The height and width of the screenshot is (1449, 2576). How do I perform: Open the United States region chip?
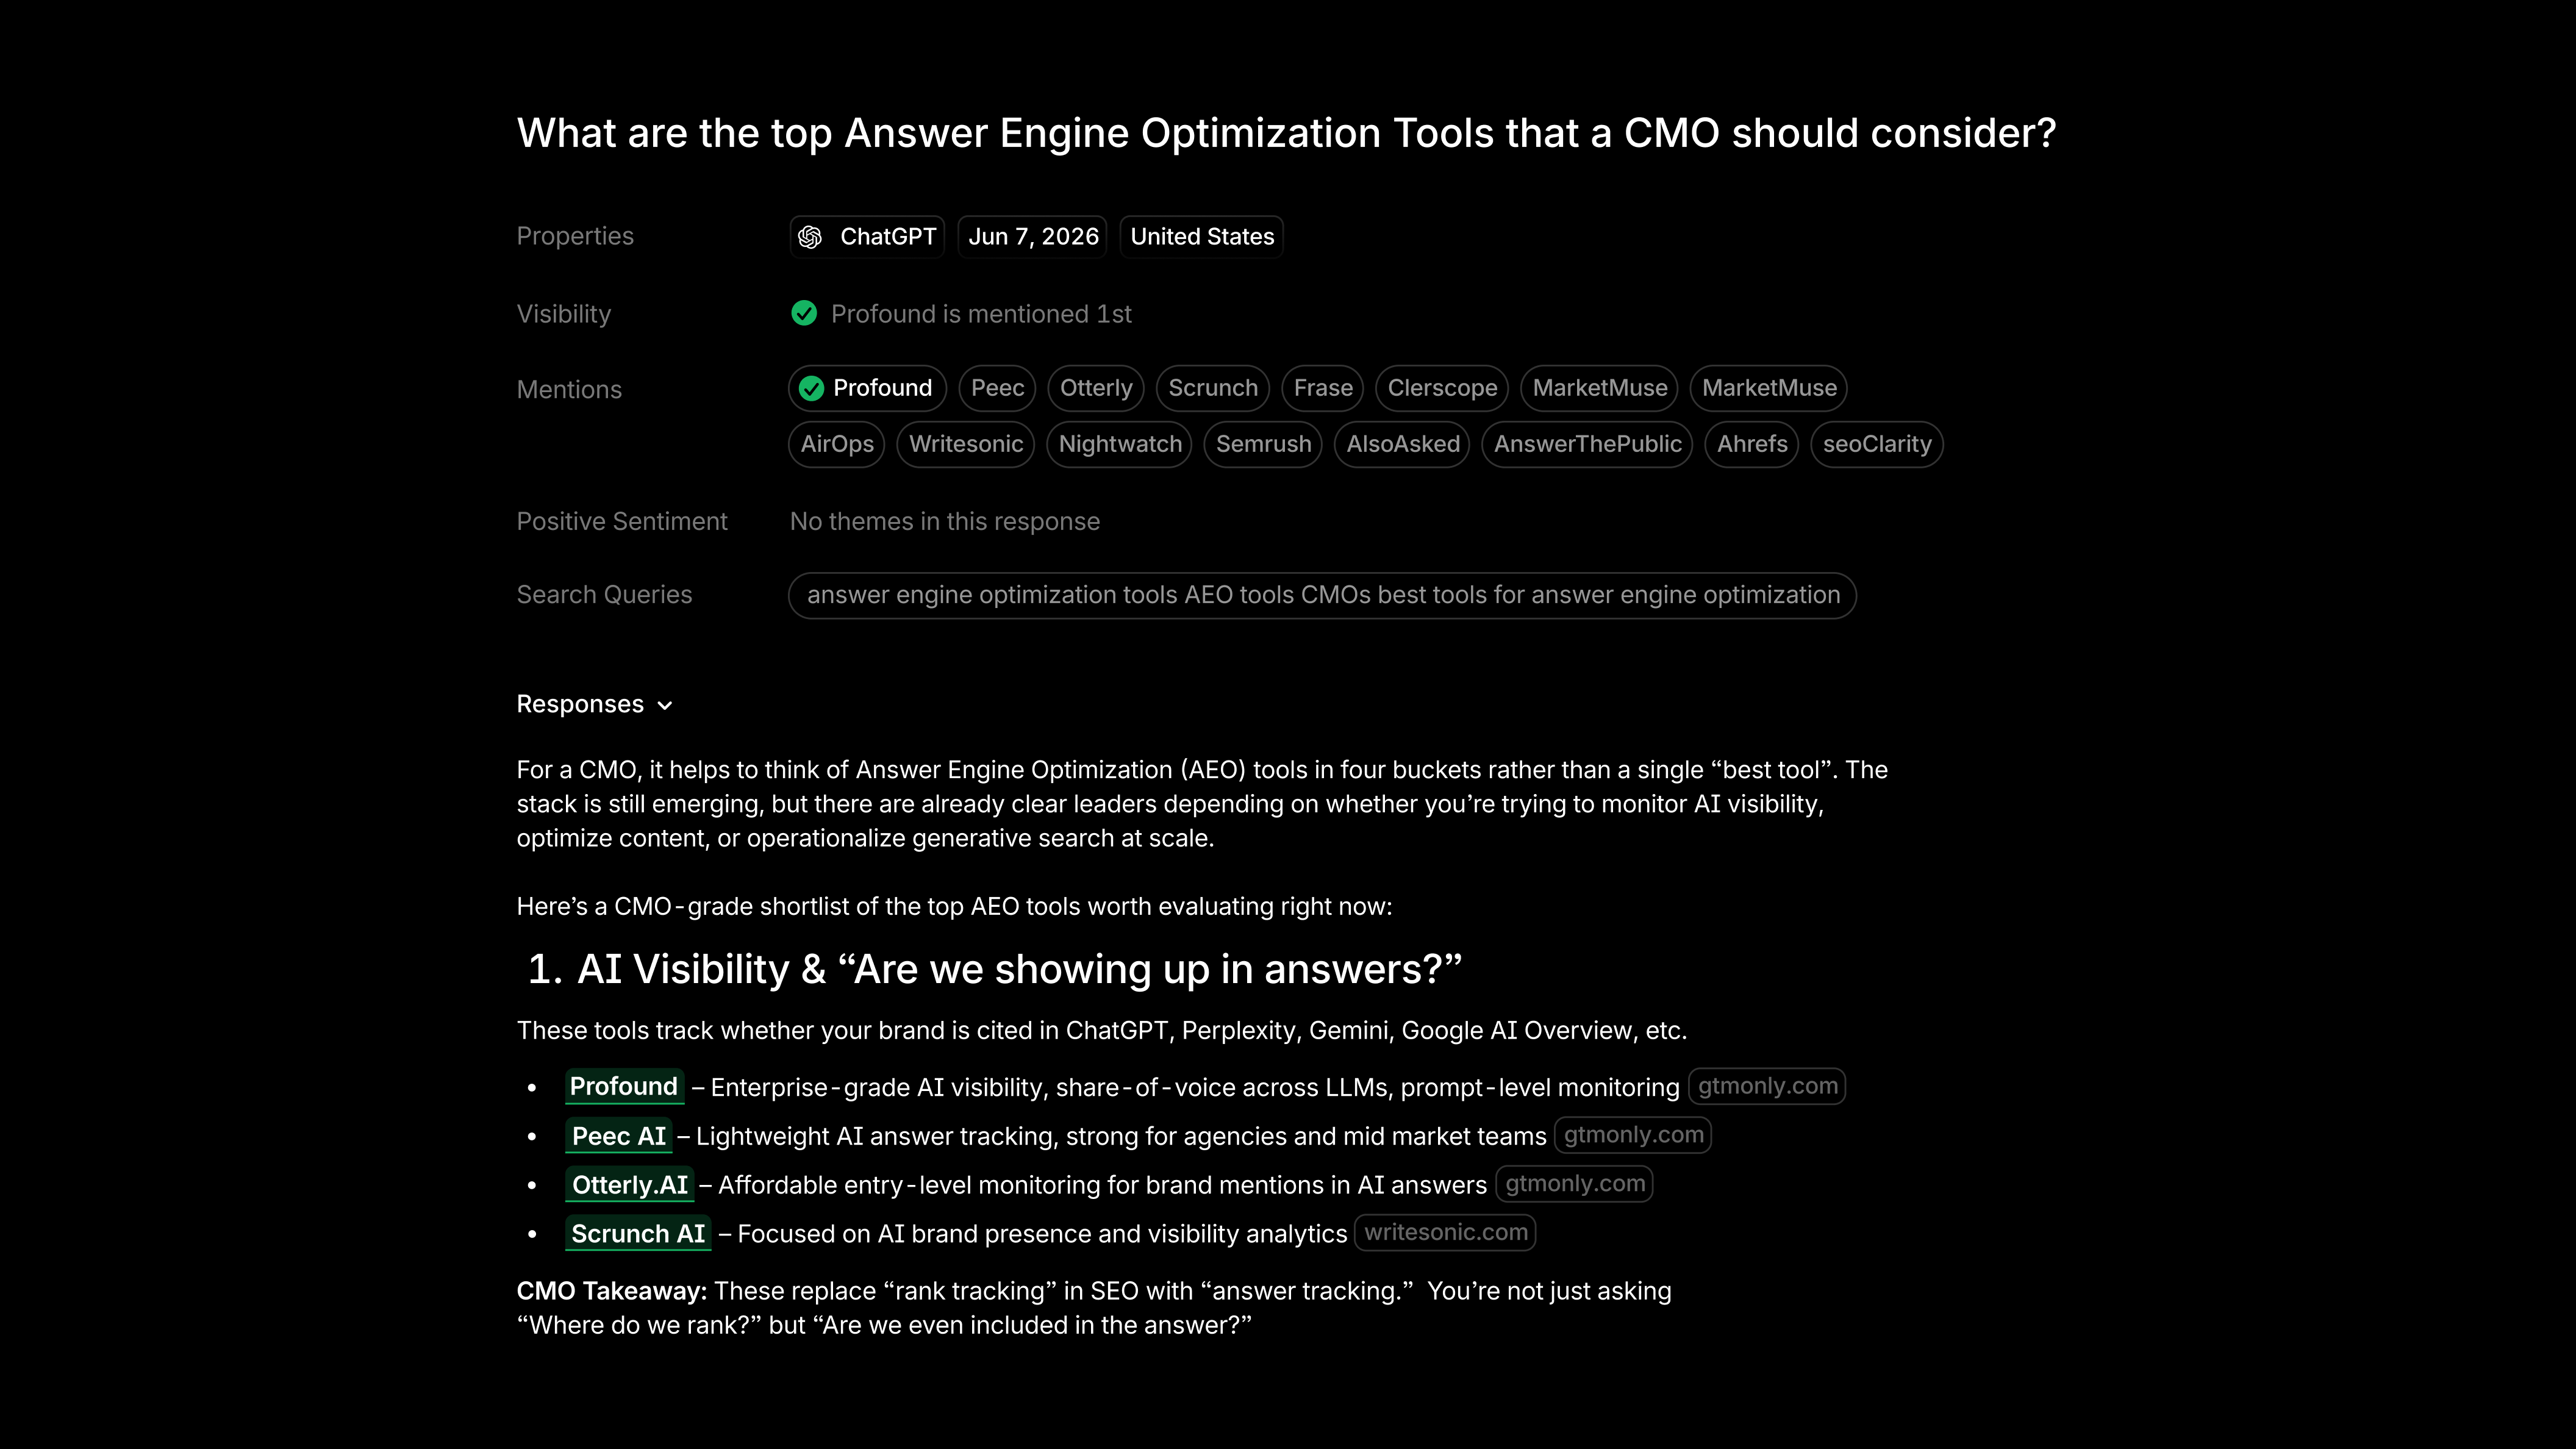(x=1202, y=237)
